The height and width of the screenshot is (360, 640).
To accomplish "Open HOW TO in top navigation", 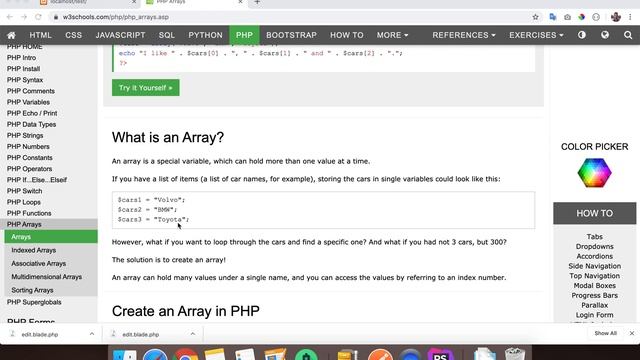I will (347, 35).
